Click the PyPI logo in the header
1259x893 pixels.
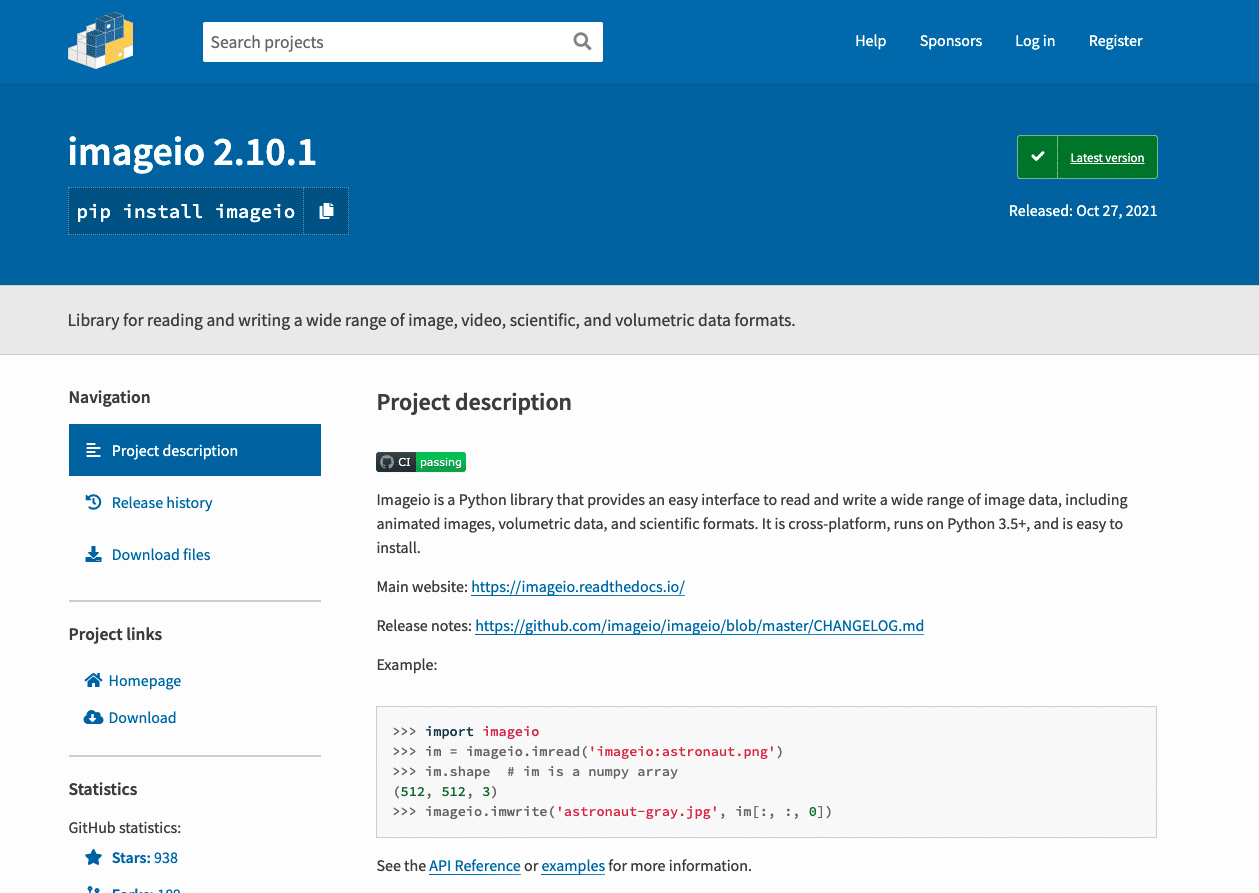point(101,41)
